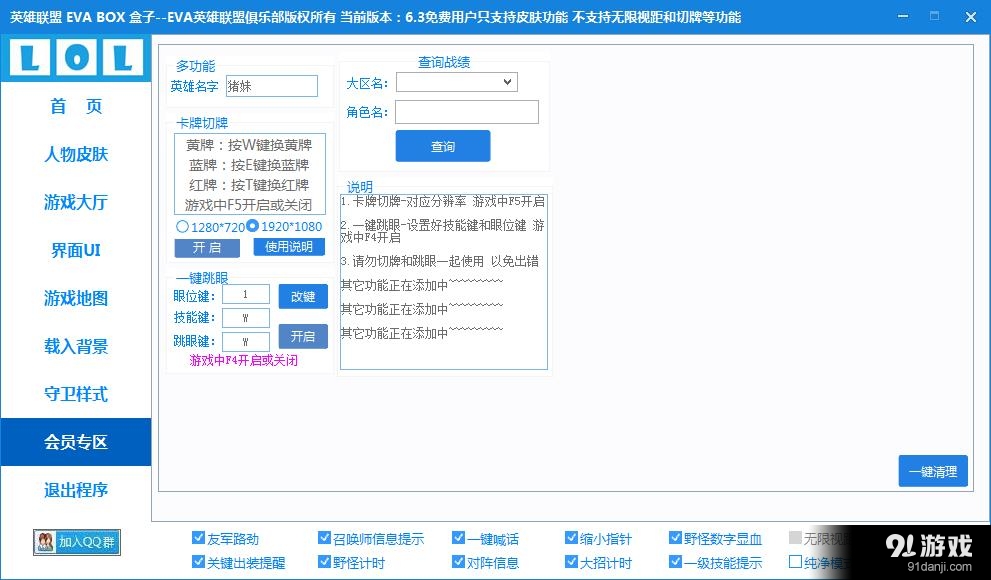Toggle the 一键喊话 checkbox

(458, 538)
